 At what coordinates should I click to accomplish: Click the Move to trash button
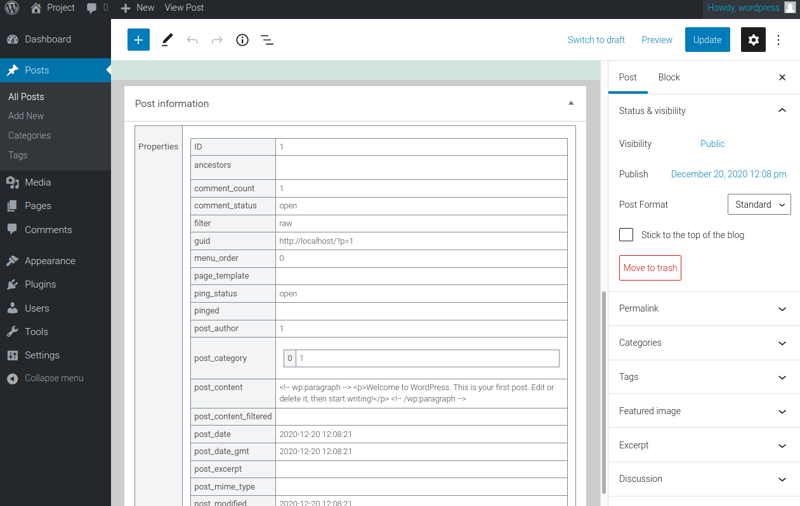650,268
